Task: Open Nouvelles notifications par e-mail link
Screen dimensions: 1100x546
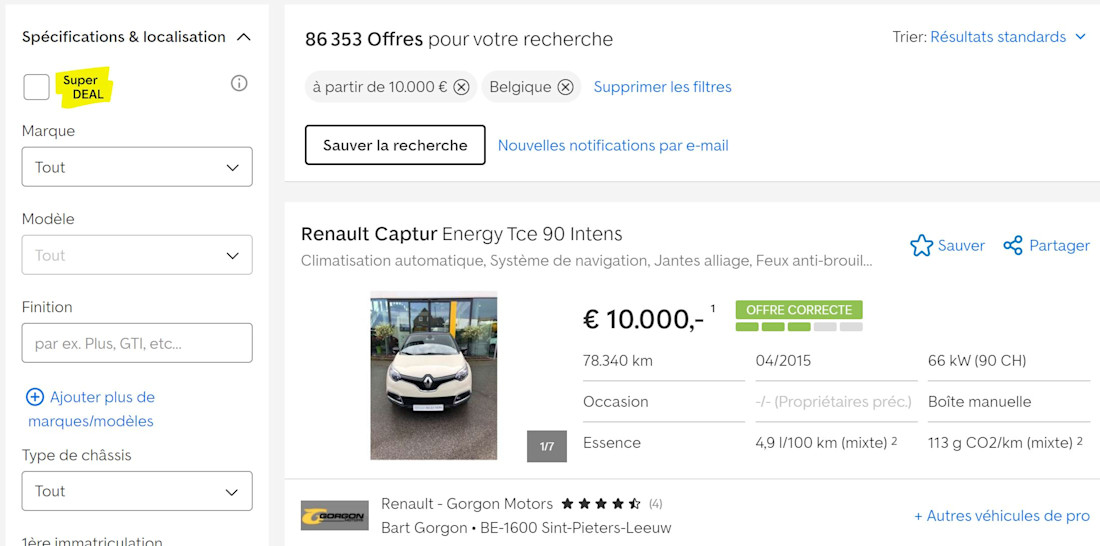Action: [x=613, y=145]
